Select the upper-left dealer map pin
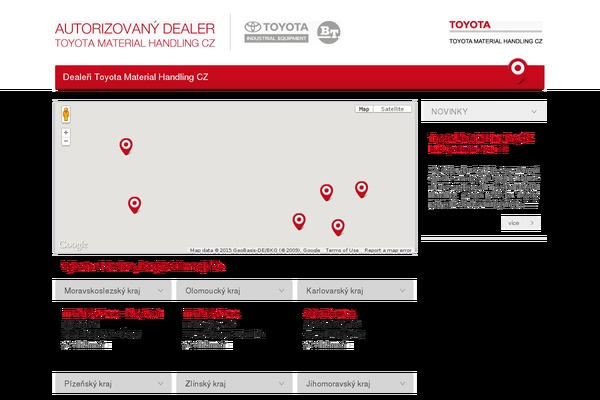 click(126, 146)
